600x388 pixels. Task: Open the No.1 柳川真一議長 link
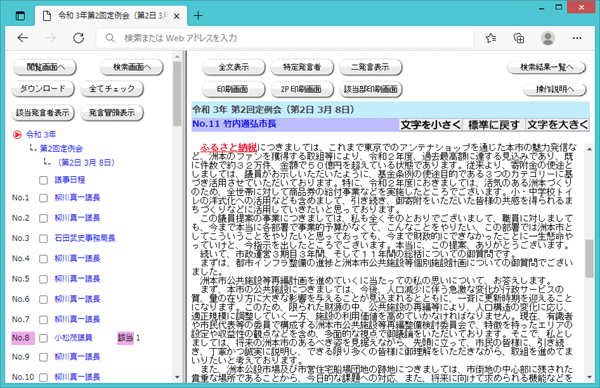pyautogui.click(x=77, y=197)
